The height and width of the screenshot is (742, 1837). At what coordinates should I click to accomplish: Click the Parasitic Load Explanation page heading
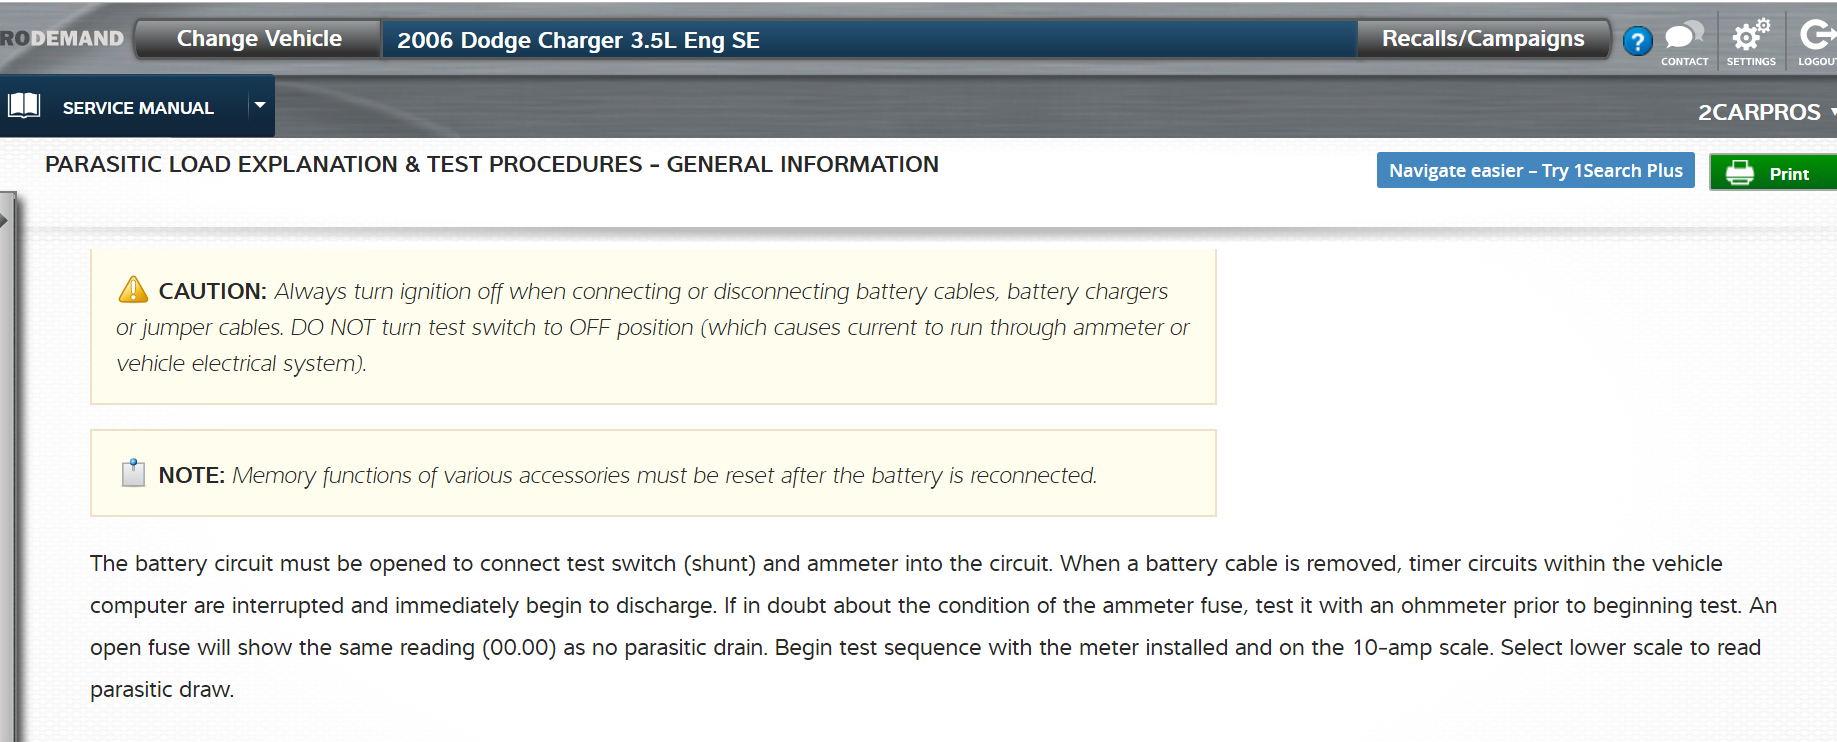(492, 164)
